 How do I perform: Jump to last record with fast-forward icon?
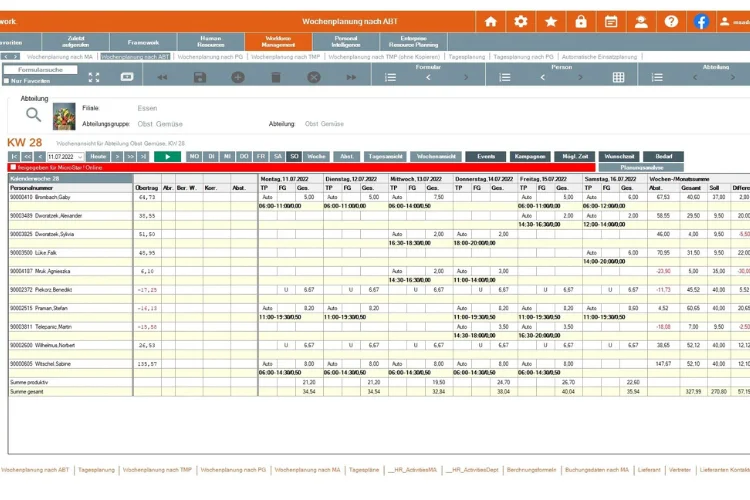(351, 77)
